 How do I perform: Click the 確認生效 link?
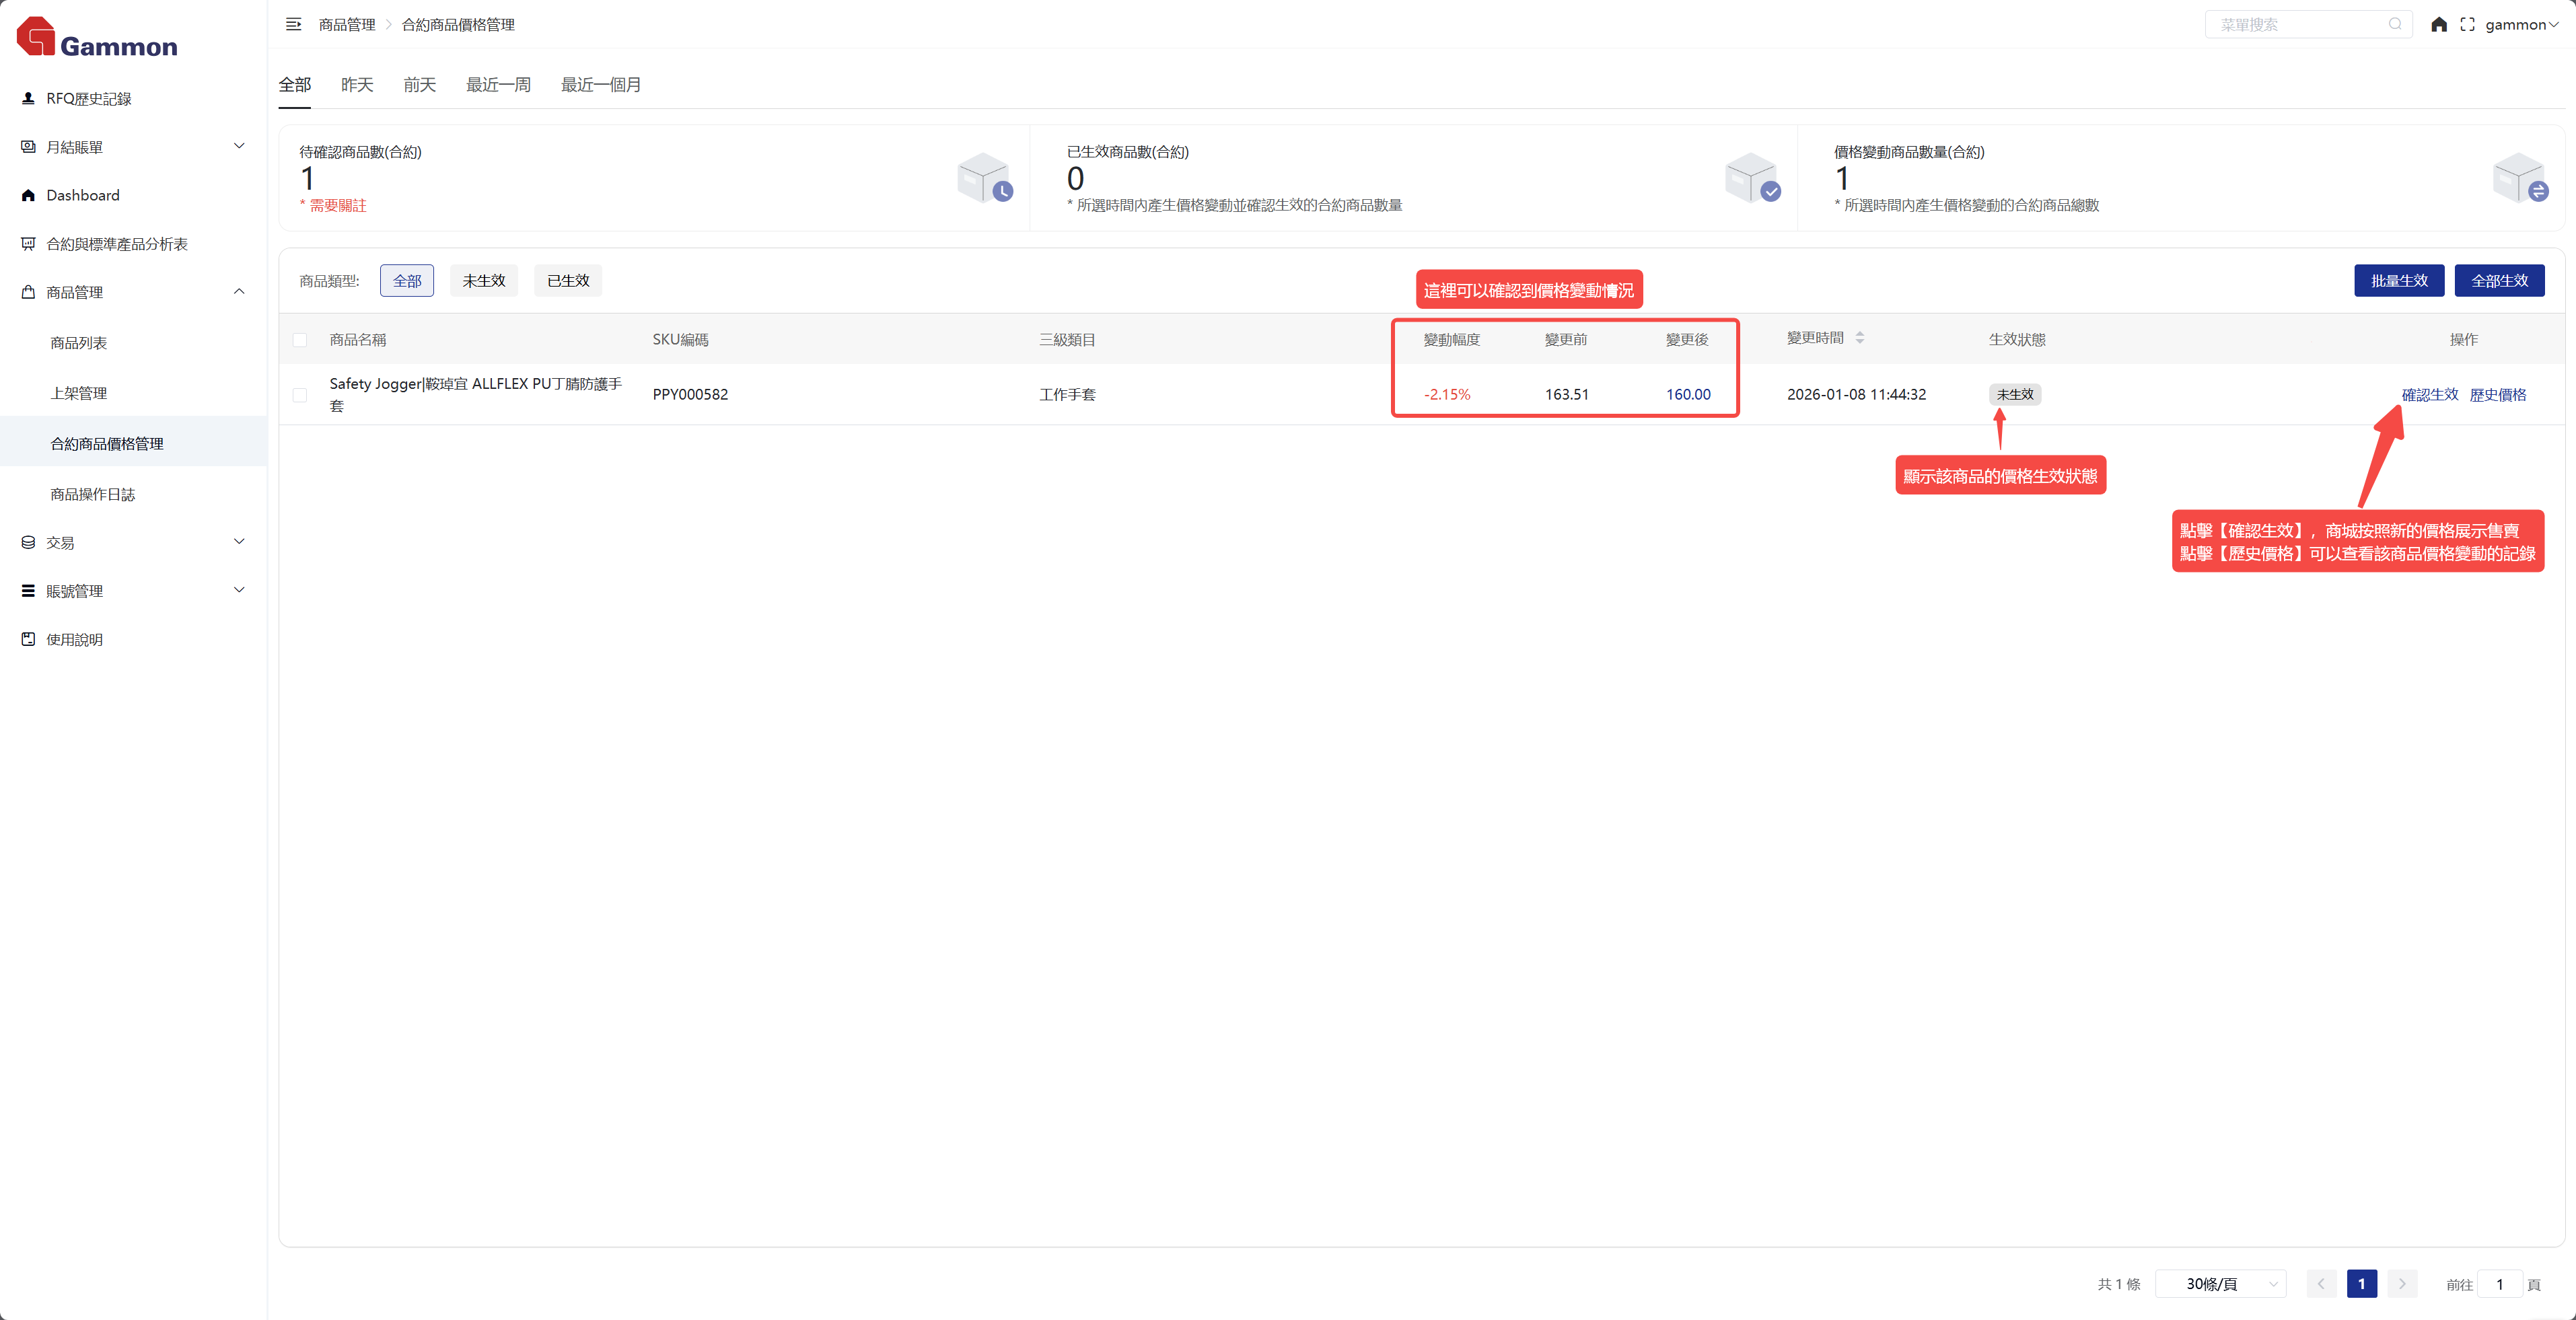2429,395
